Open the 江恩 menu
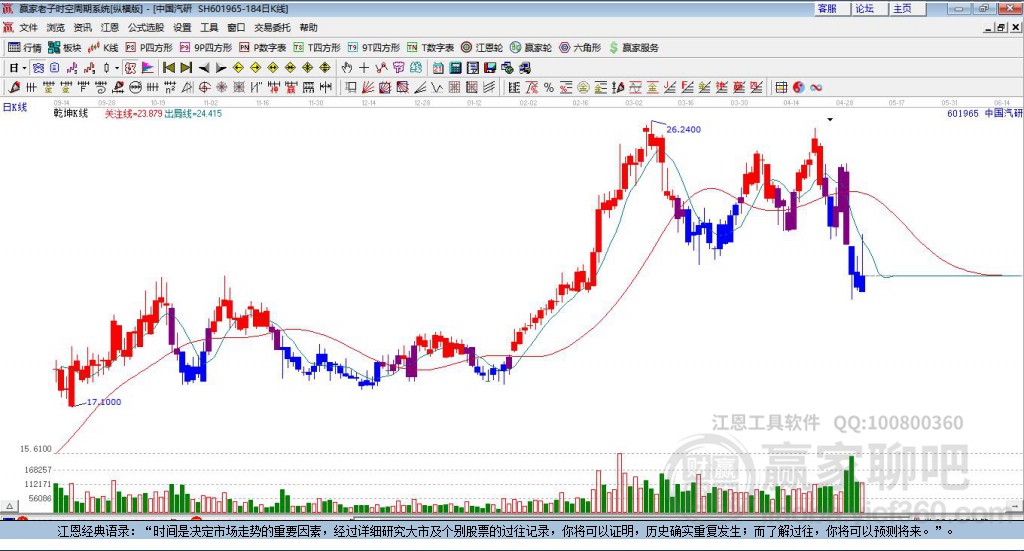This screenshot has height=551, width=1024. (x=110, y=27)
